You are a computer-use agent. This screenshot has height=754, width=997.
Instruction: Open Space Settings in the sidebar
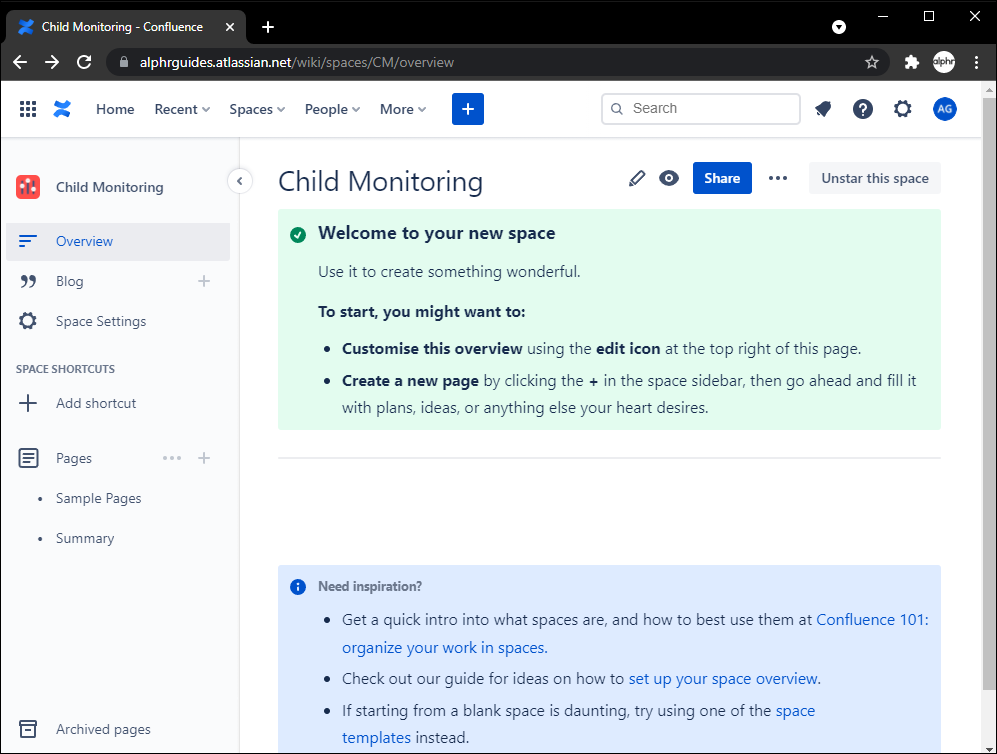click(100, 321)
